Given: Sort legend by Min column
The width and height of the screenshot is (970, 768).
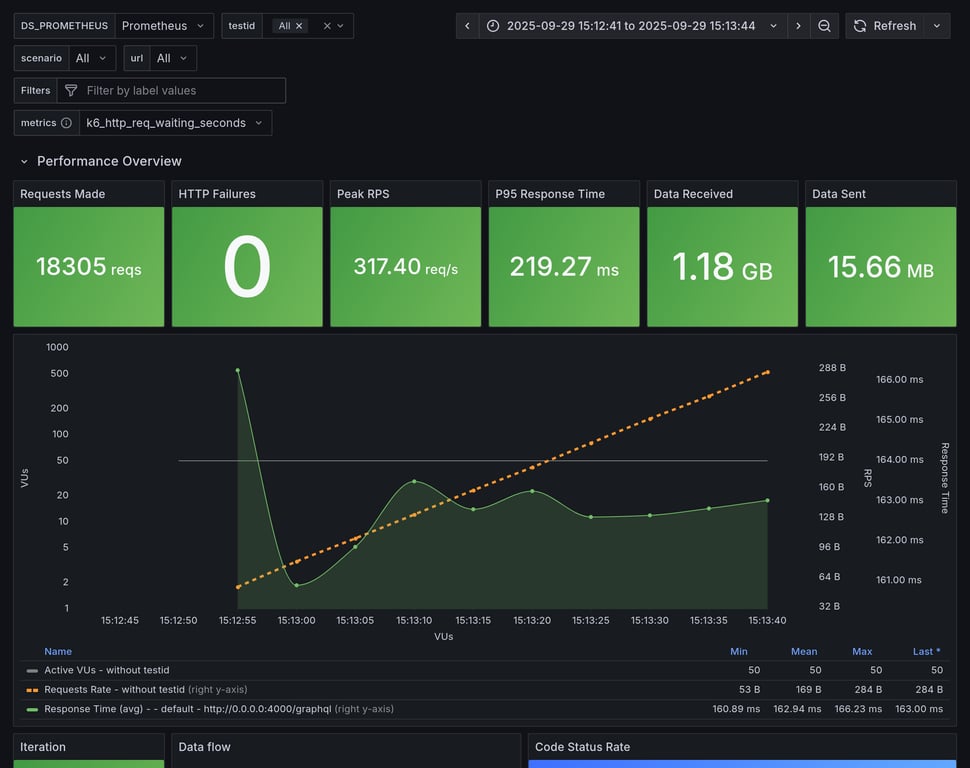Looking at the screenshot, I should (x=739, y=651).
